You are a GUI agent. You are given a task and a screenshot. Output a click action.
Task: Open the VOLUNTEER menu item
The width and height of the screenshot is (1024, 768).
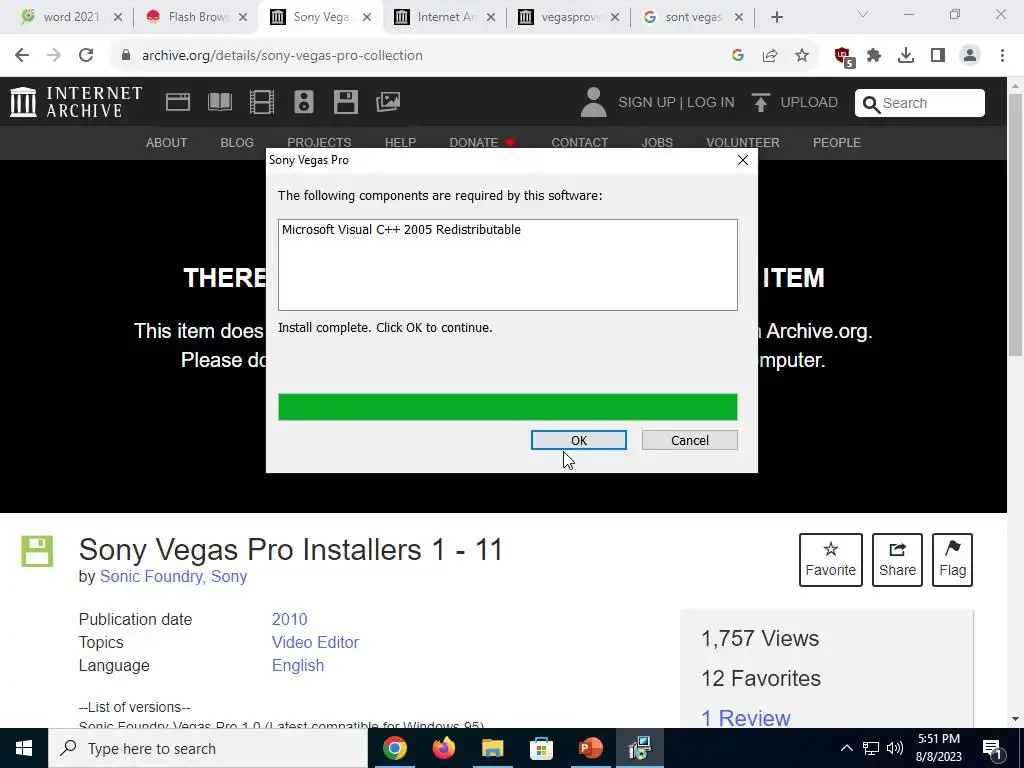[743, 142]
